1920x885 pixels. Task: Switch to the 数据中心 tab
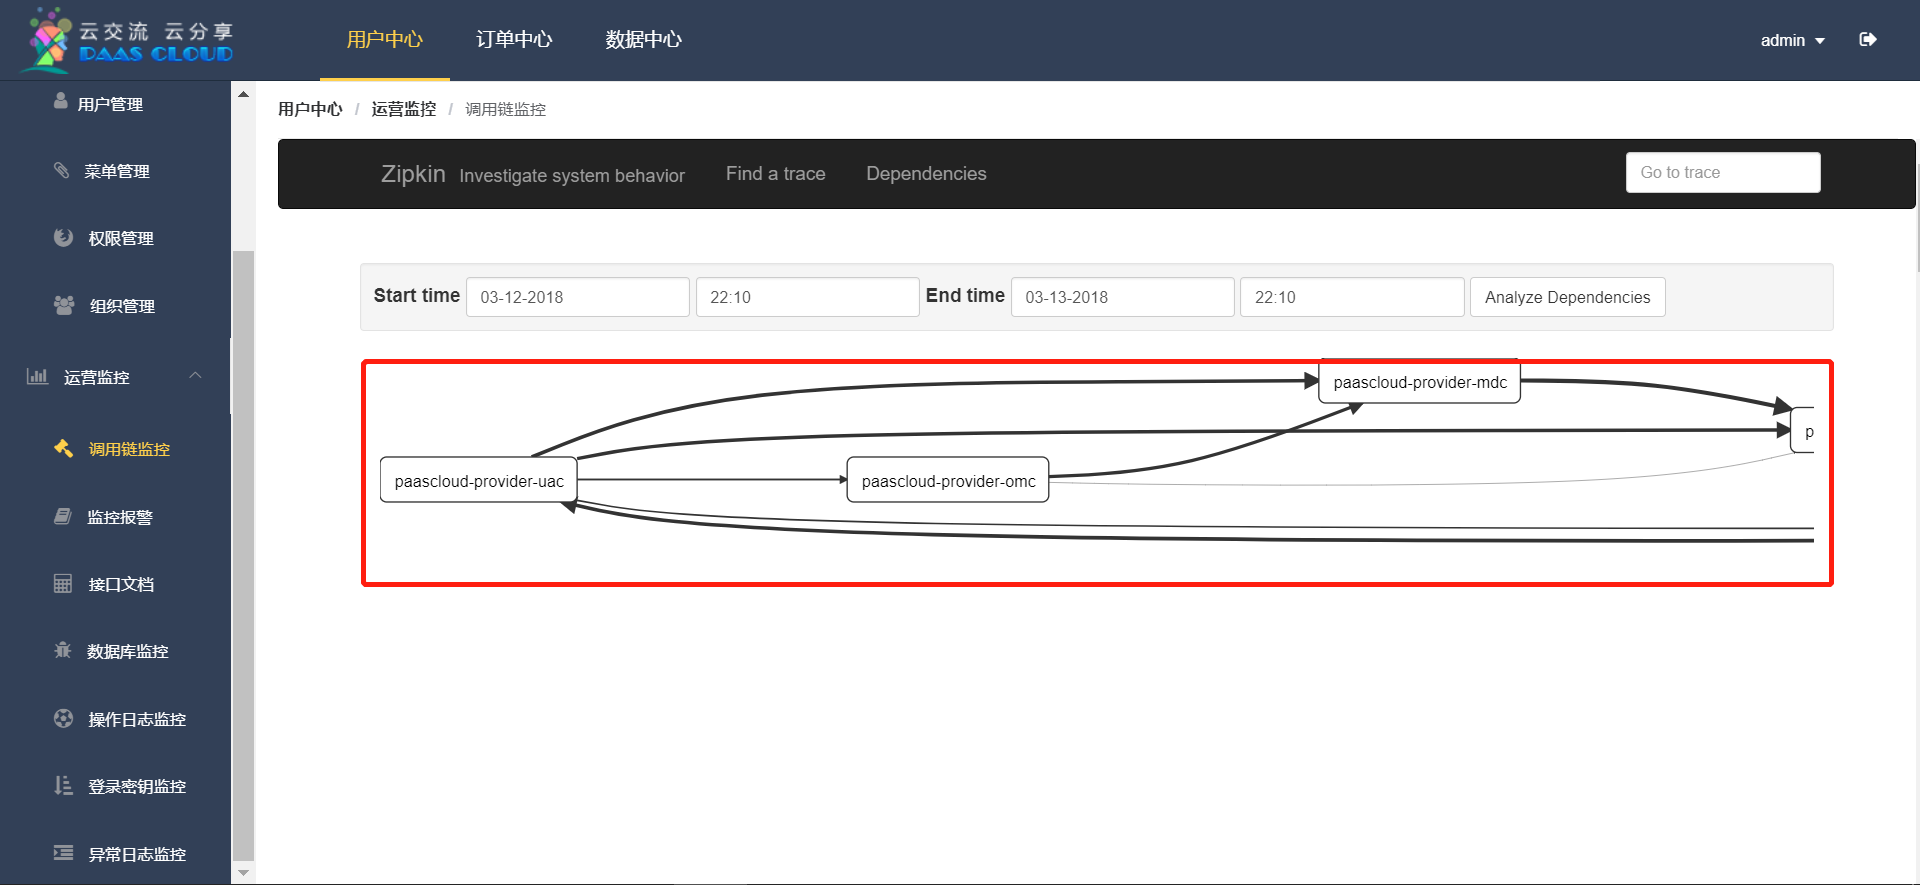[x=643, y=40]
